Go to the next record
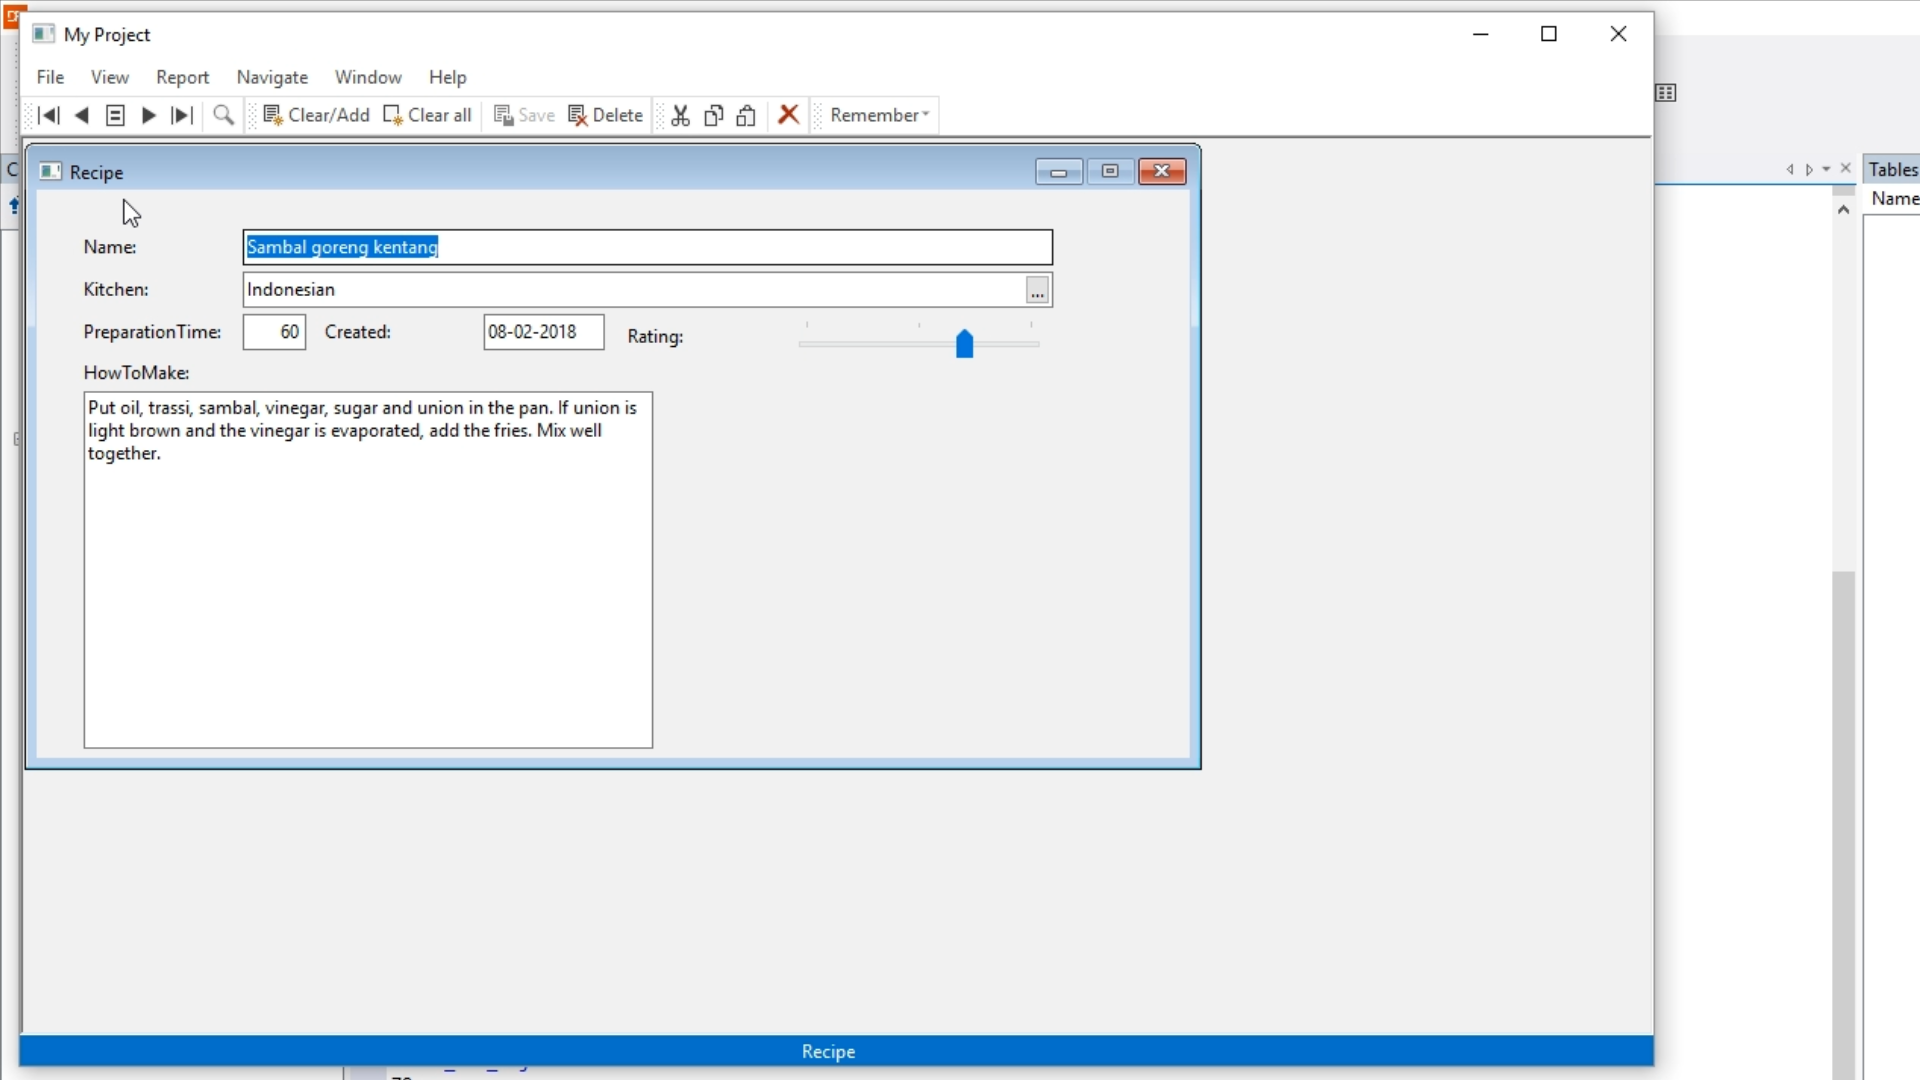 click(x=149, y=115)
